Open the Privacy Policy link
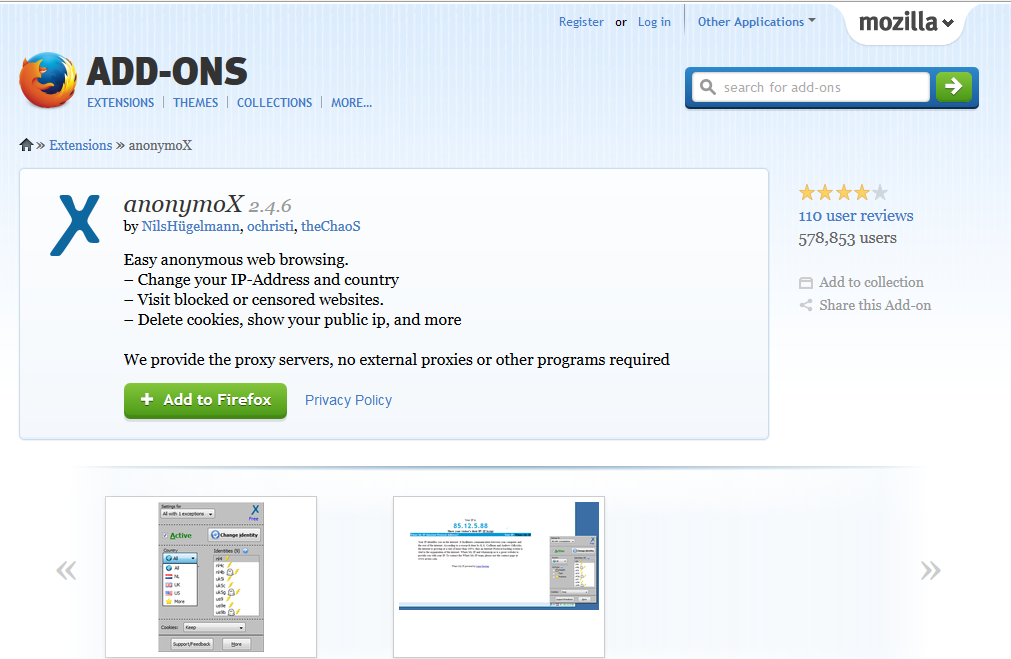The width and height of the screenshot is (1011, 659). click(x=348, y=400)
